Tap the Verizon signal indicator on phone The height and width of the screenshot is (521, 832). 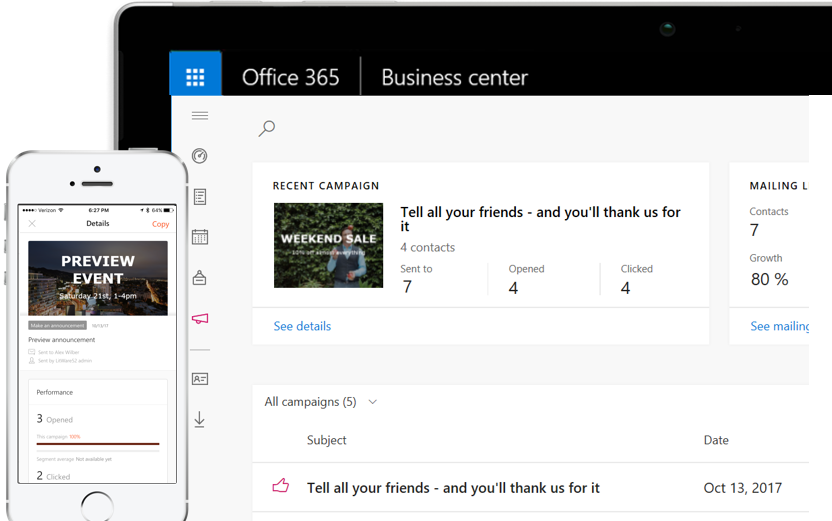(x=42, y=210)
